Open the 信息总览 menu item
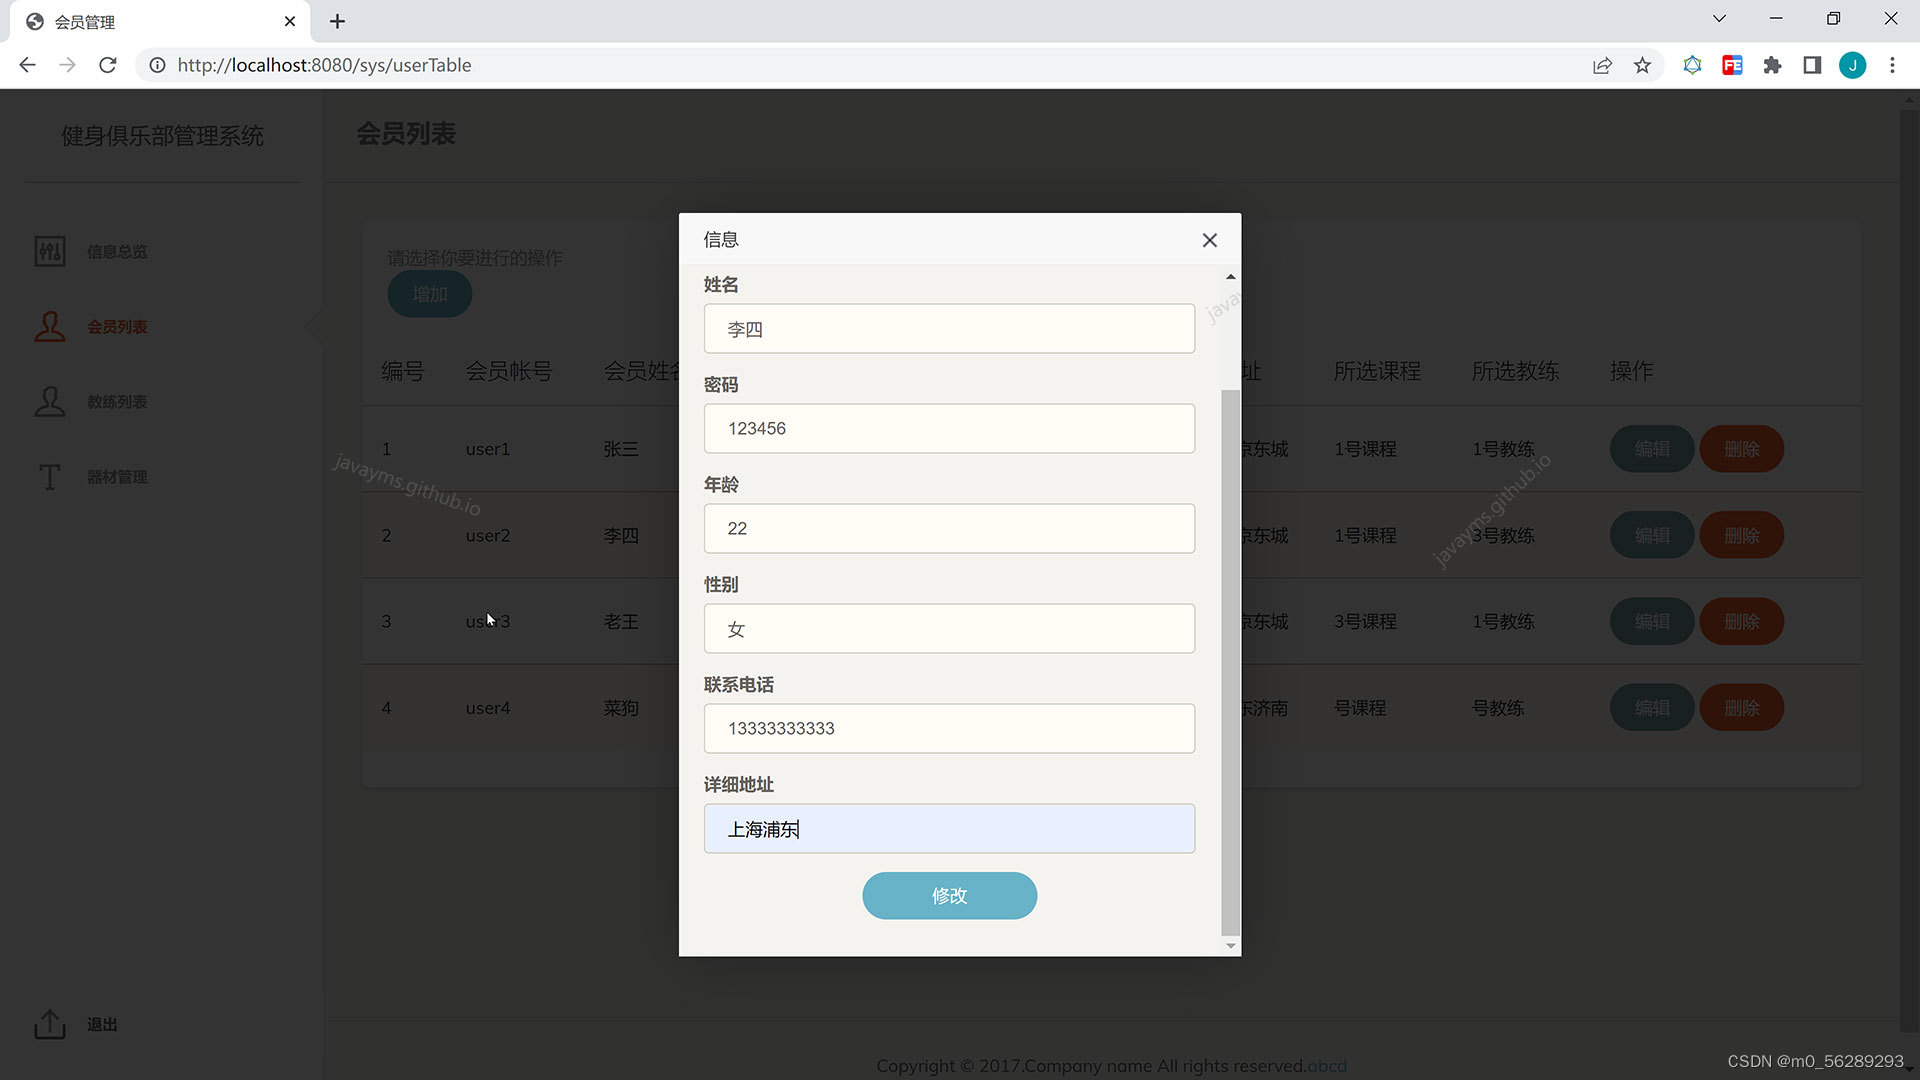The width and height of the screenshot is (1920, 1080). coord(117,251)
